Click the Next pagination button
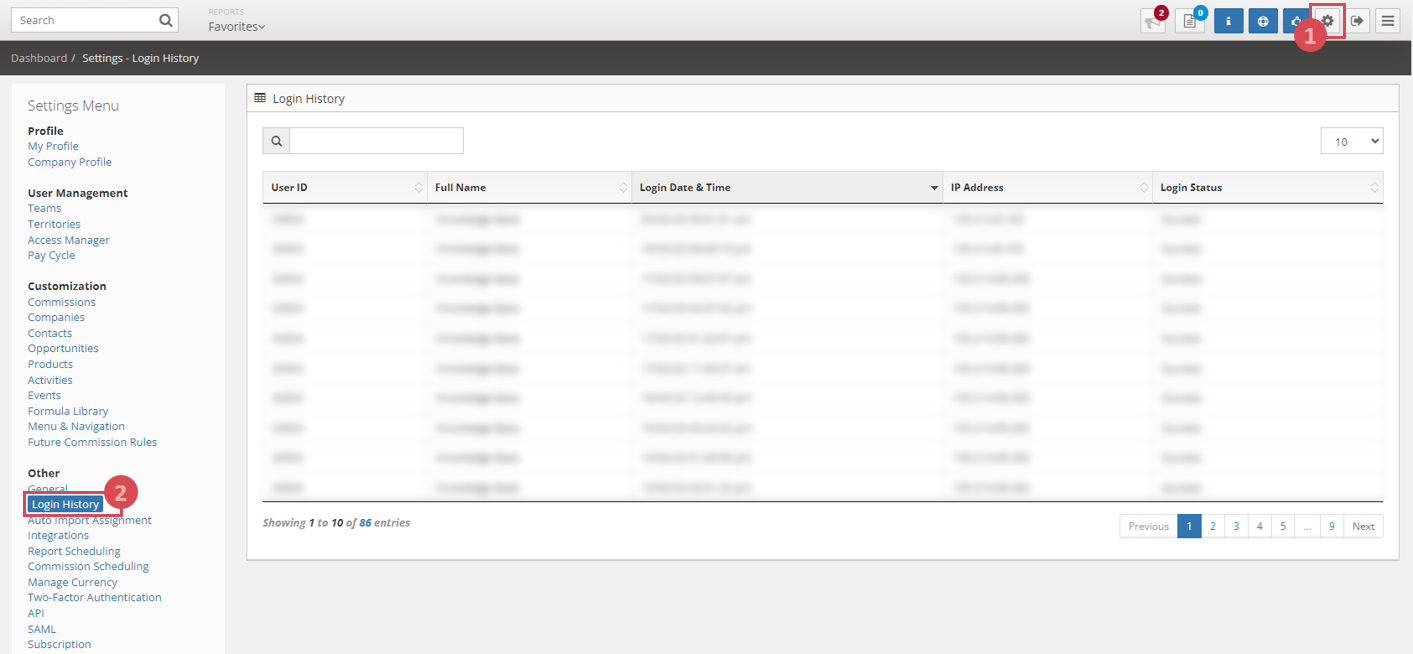Viewport: 1413px width, 654px height. coord(1363,526)
